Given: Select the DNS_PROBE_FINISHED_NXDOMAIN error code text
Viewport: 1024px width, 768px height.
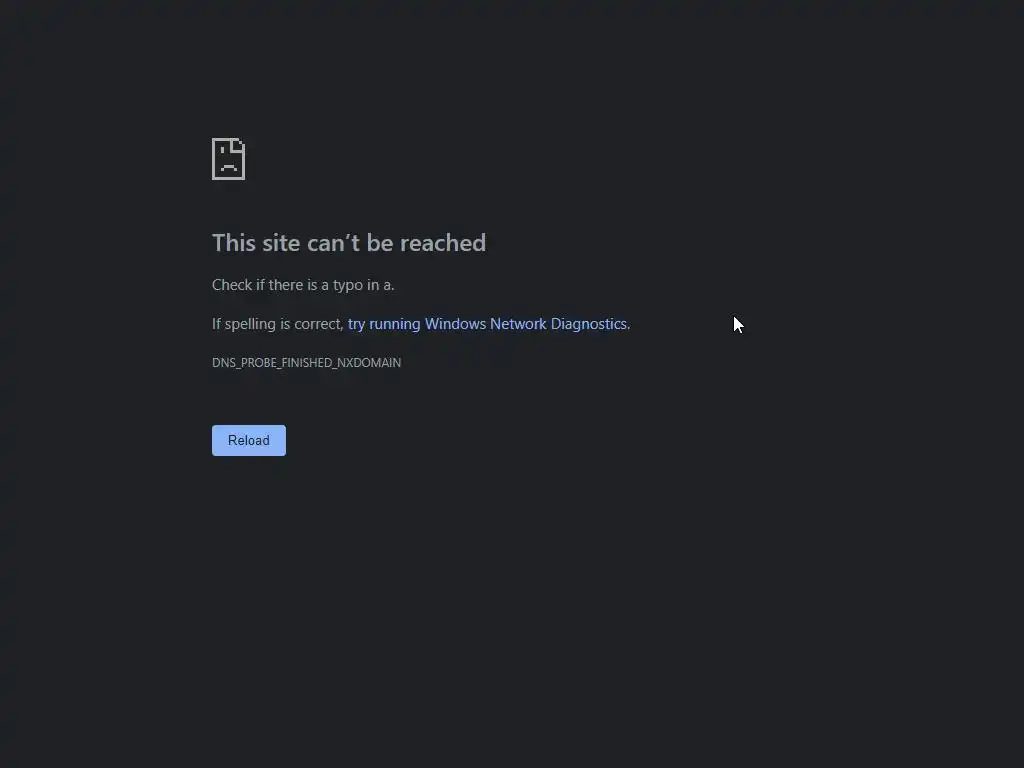Looking at the screenshot, I should pos(306,362).
